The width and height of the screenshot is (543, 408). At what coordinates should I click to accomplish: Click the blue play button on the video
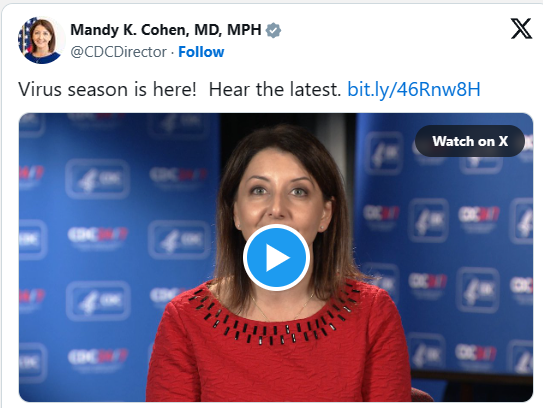(276, 257)
